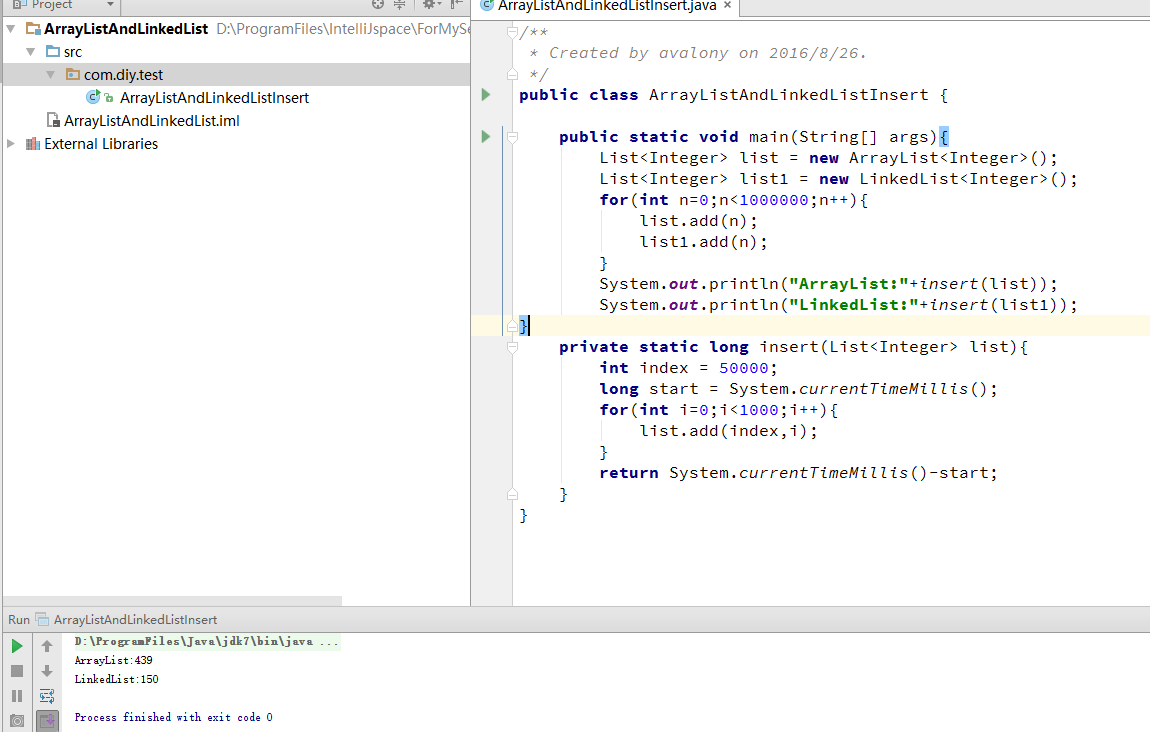Run the class from the gutter arrow beside class declaration
1150x732 pixels.
486,95
